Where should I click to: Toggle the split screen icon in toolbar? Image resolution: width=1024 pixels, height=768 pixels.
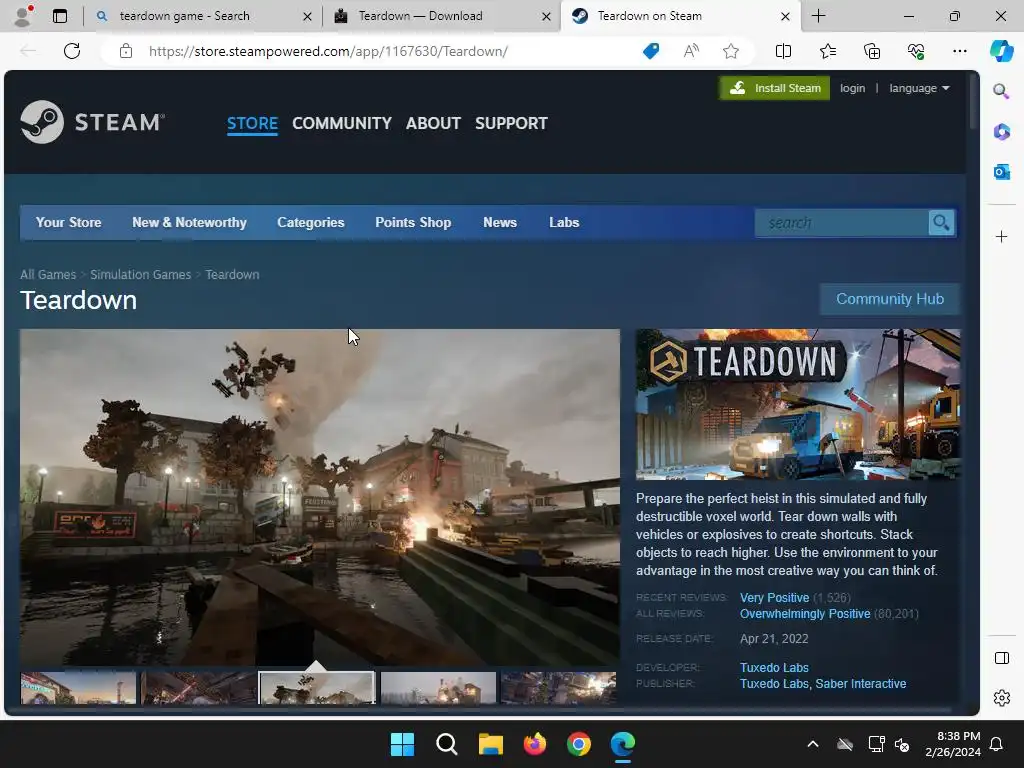[x=783, y=51]
